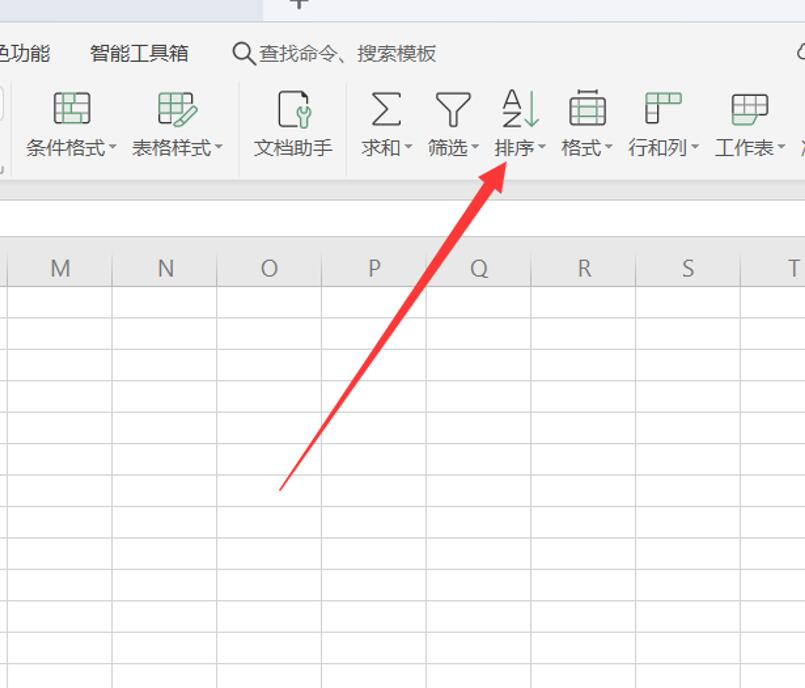
Task: Expand the dropdown arrow beside 排序 label
Action: click(x=542, y=148)
